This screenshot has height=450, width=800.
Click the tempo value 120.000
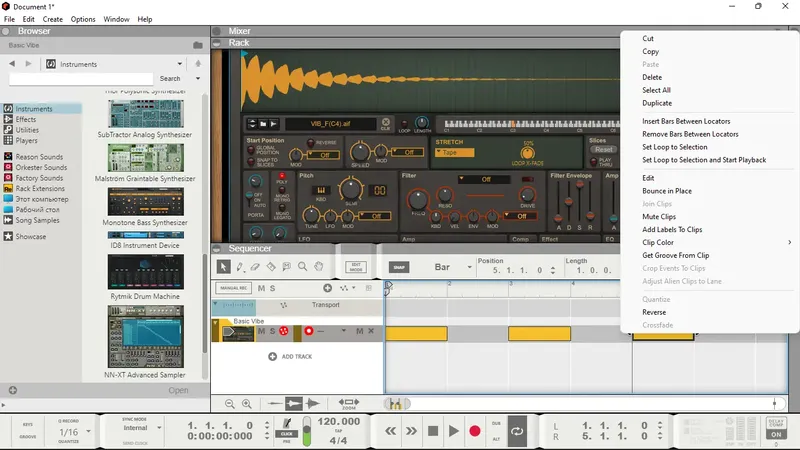[x=338, y=421]
